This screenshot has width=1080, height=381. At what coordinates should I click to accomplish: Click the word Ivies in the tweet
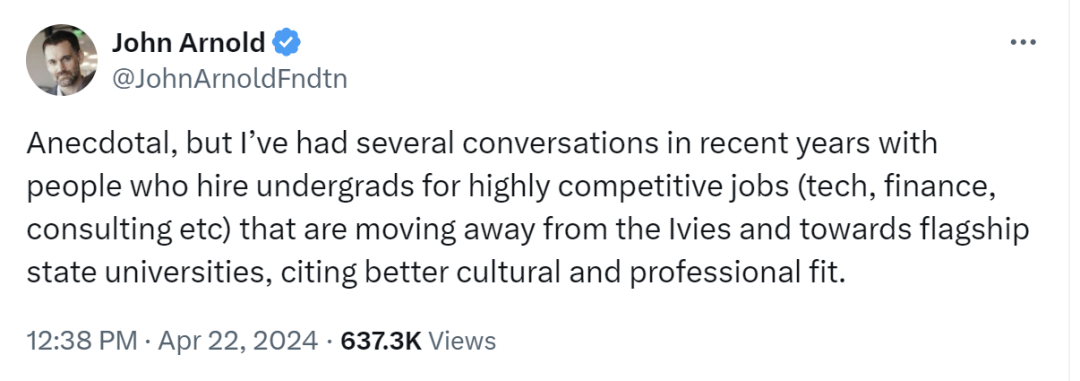click(737, 229)
